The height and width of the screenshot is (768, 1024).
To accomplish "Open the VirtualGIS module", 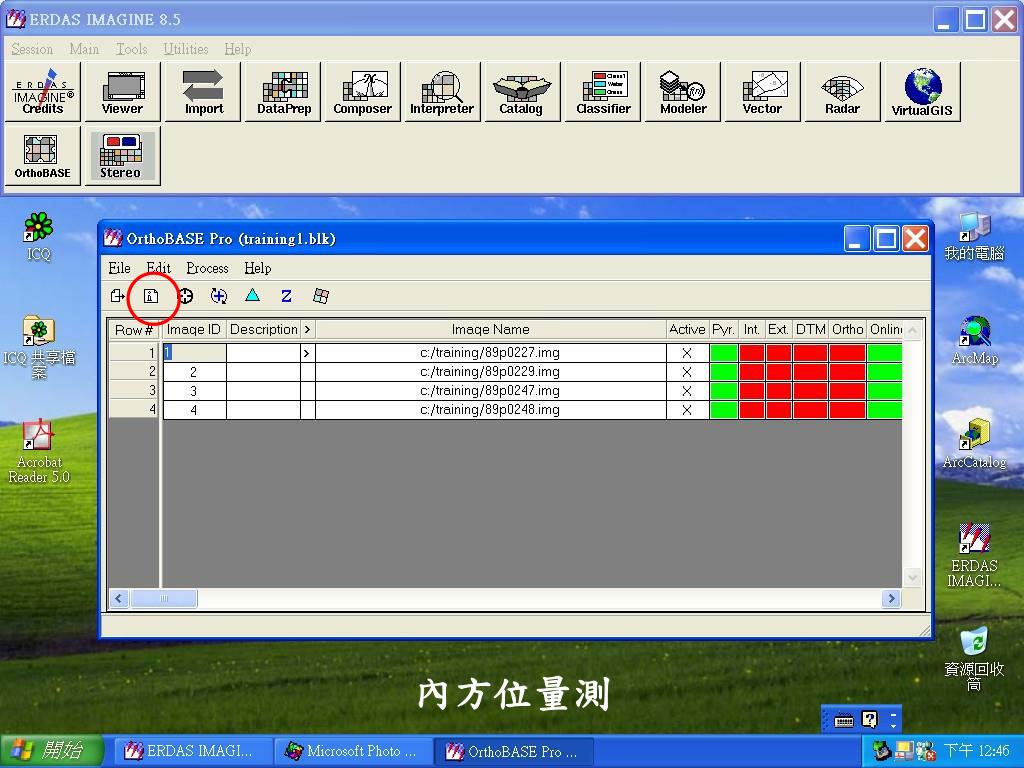I will [922, 92].
